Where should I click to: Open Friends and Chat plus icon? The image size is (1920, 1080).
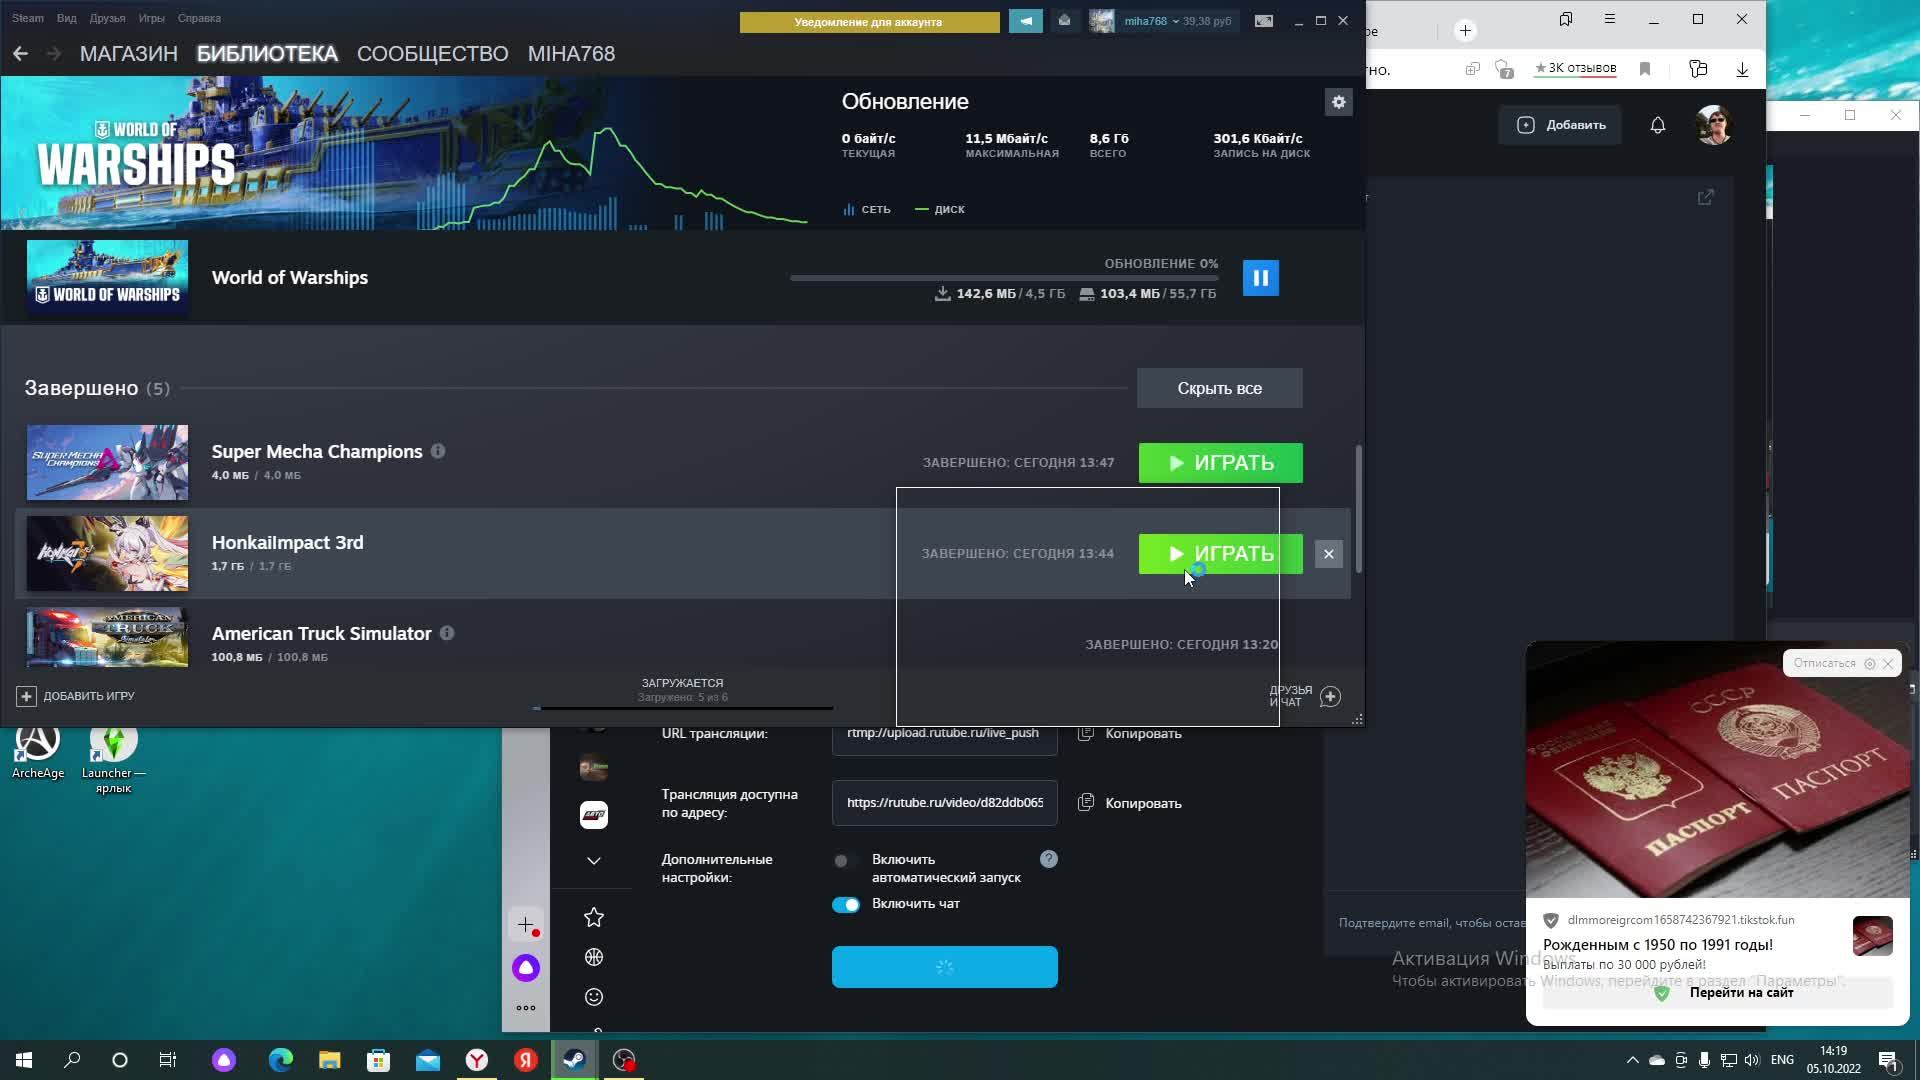pyautogui.click(x=1330, y=697)
